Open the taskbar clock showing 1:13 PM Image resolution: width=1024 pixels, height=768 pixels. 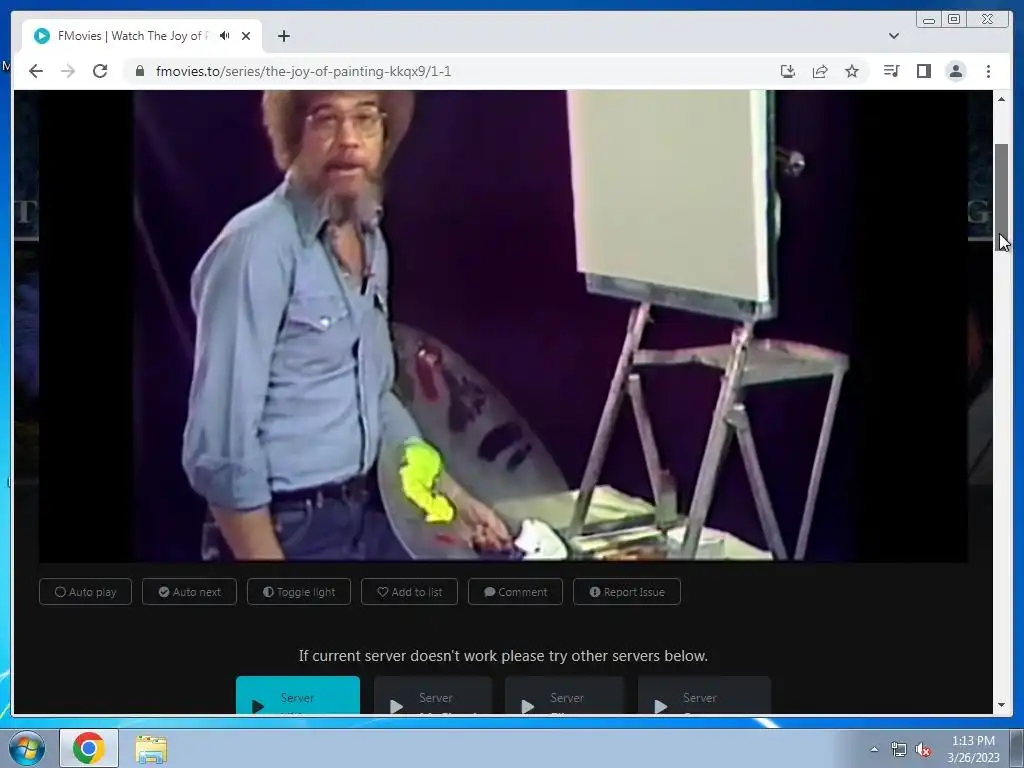point(973,749)
